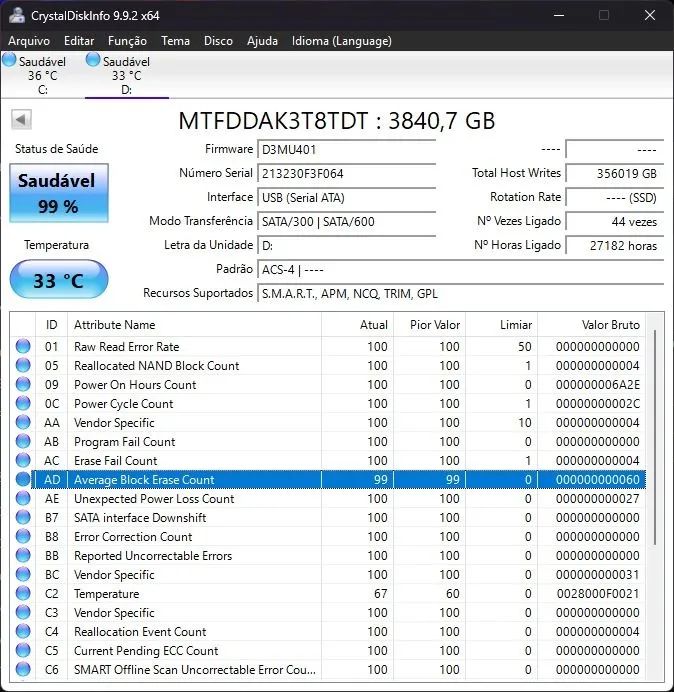Click the Padrão field ACS-4

pyautogui.click(x=460, y=269)
